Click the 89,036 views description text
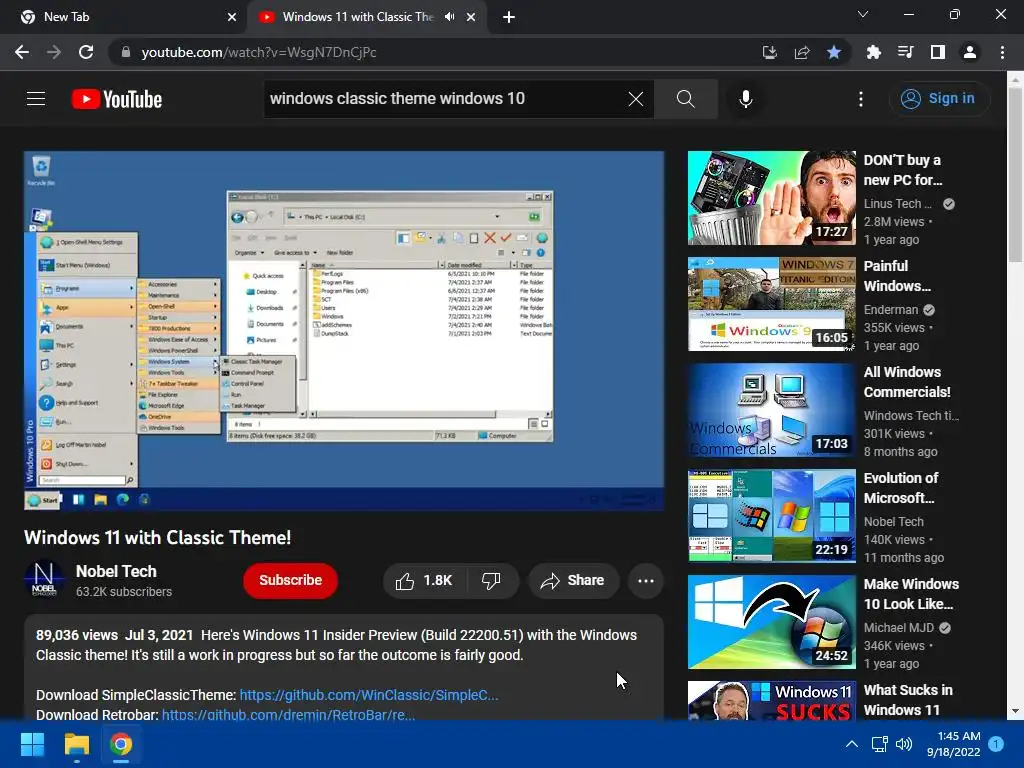The width and height of the screenshot is (1024, 768). pyautogui.click(x=76, y=635)
